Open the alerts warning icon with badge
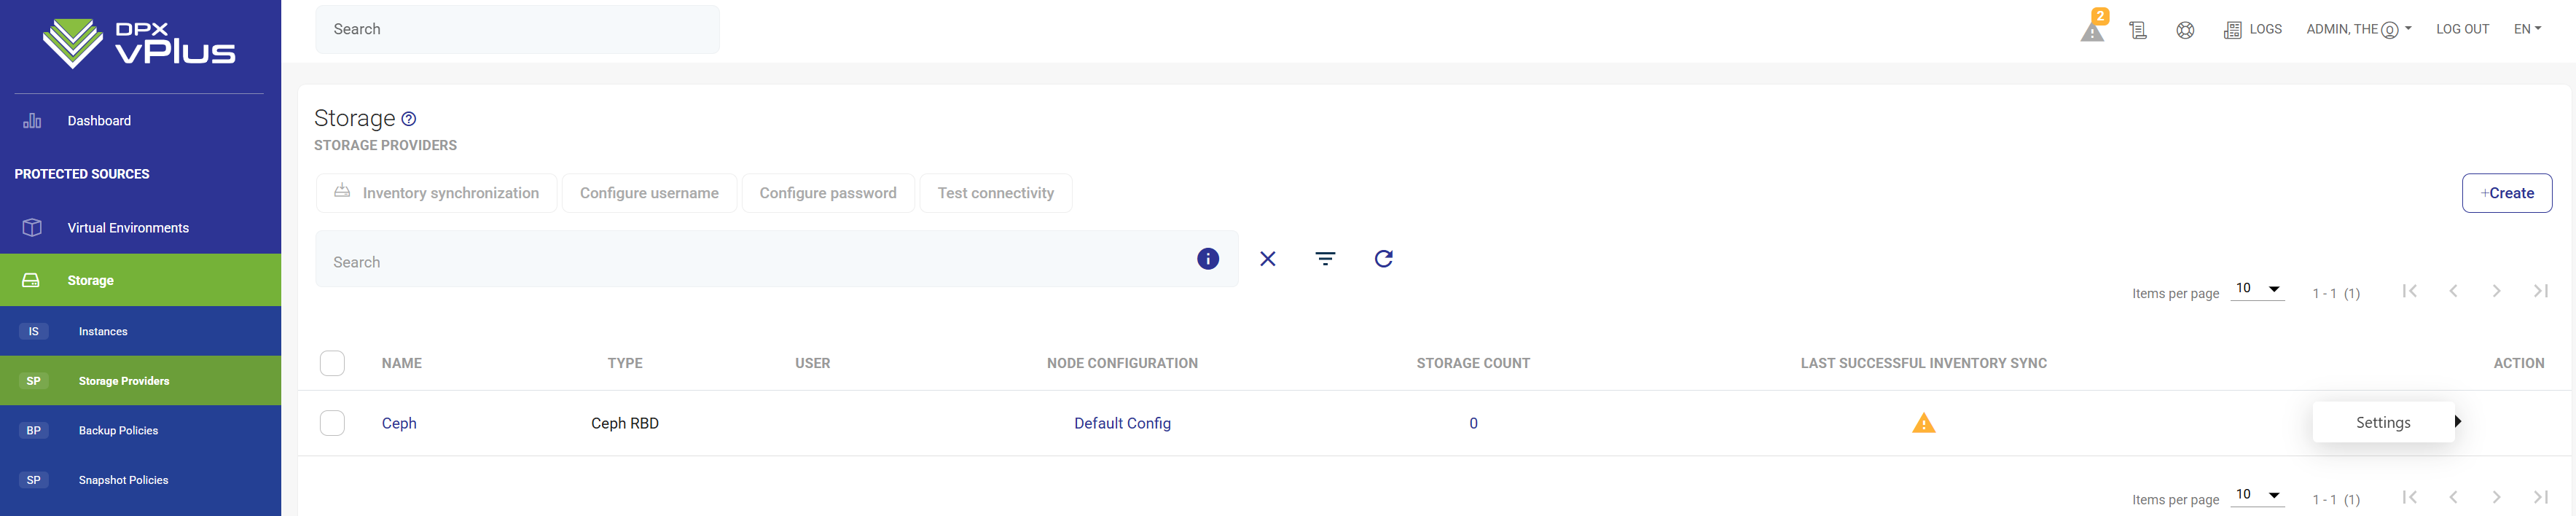The image size is (2576, 516). pos(2092,30)
